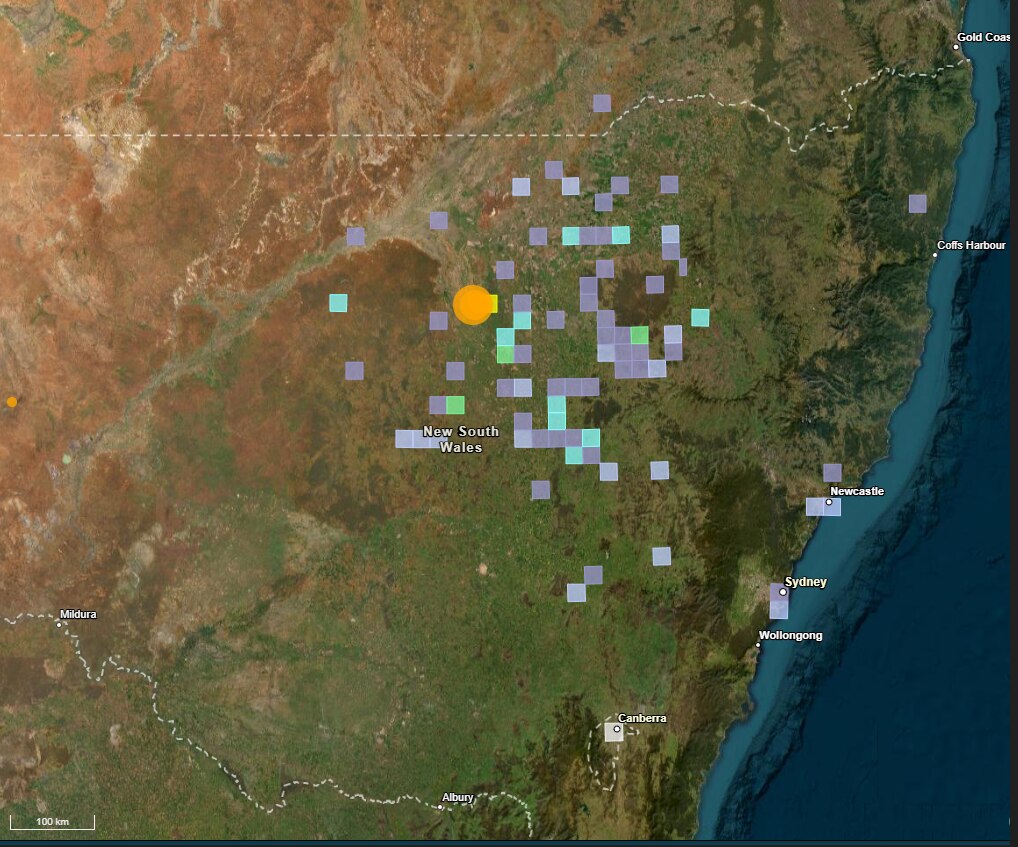
Task: Click the Sydney city label
Action: [x=806, y=582]
